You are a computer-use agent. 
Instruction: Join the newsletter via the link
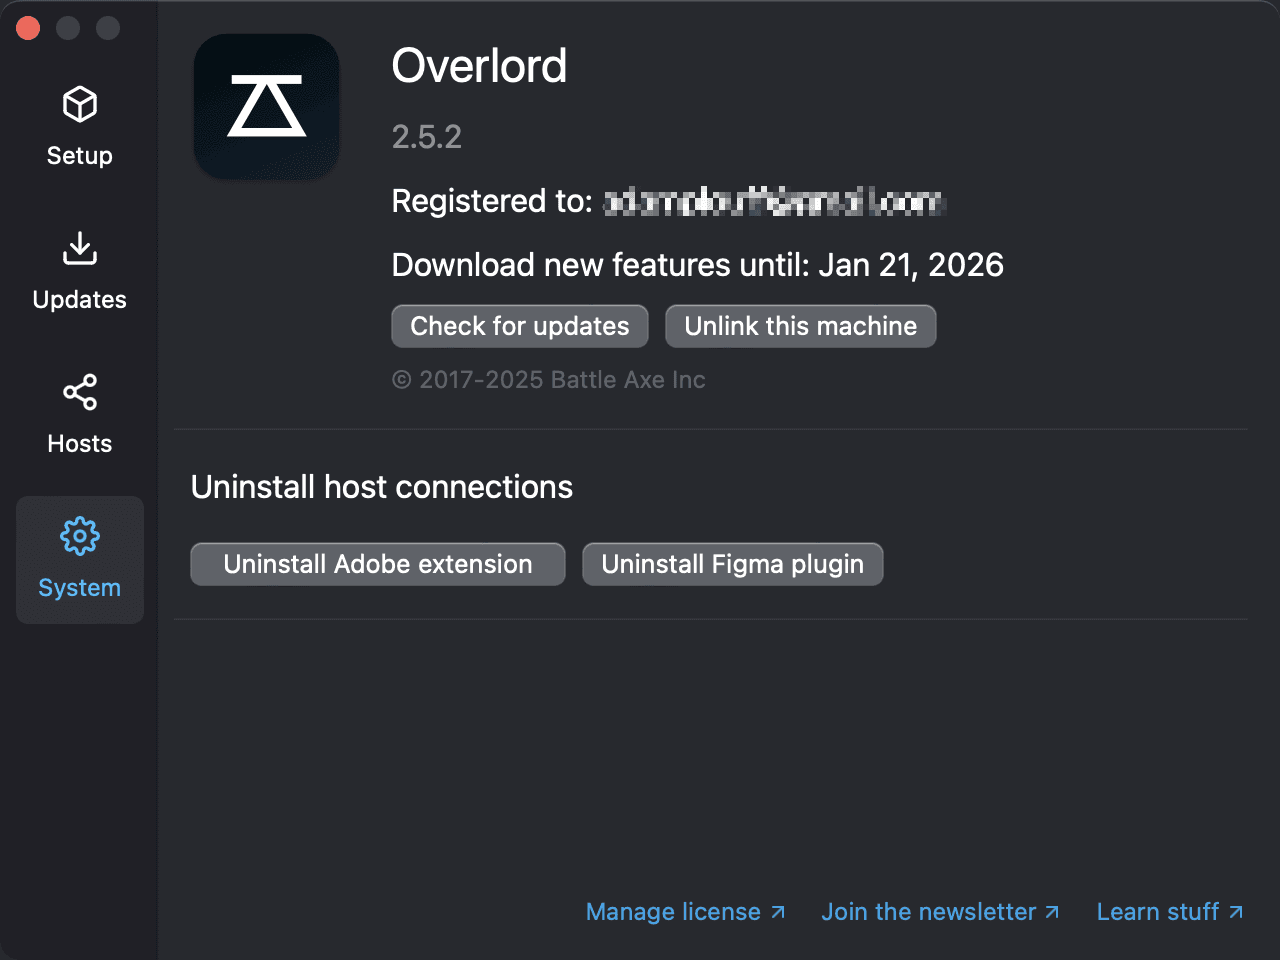[940, 911]
